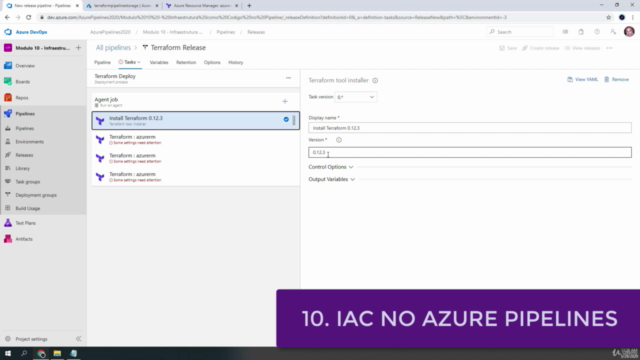
Task: Switch to the History tab
Action: [236, 62]
